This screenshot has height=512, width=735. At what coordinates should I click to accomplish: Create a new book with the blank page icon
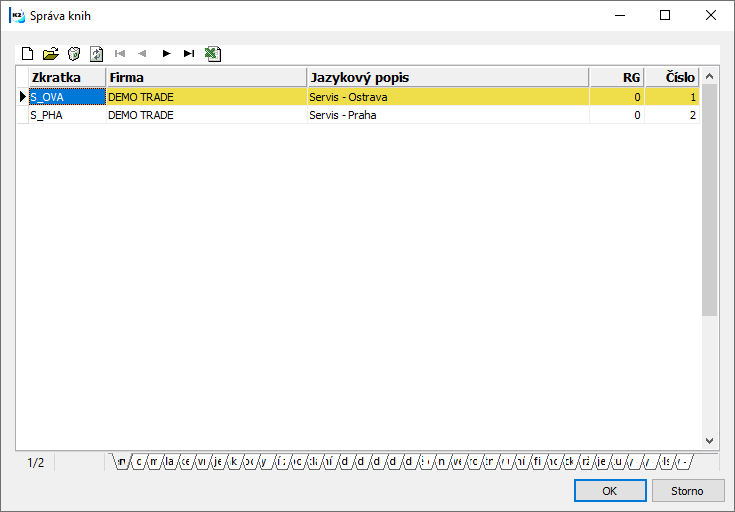[28, 54]
